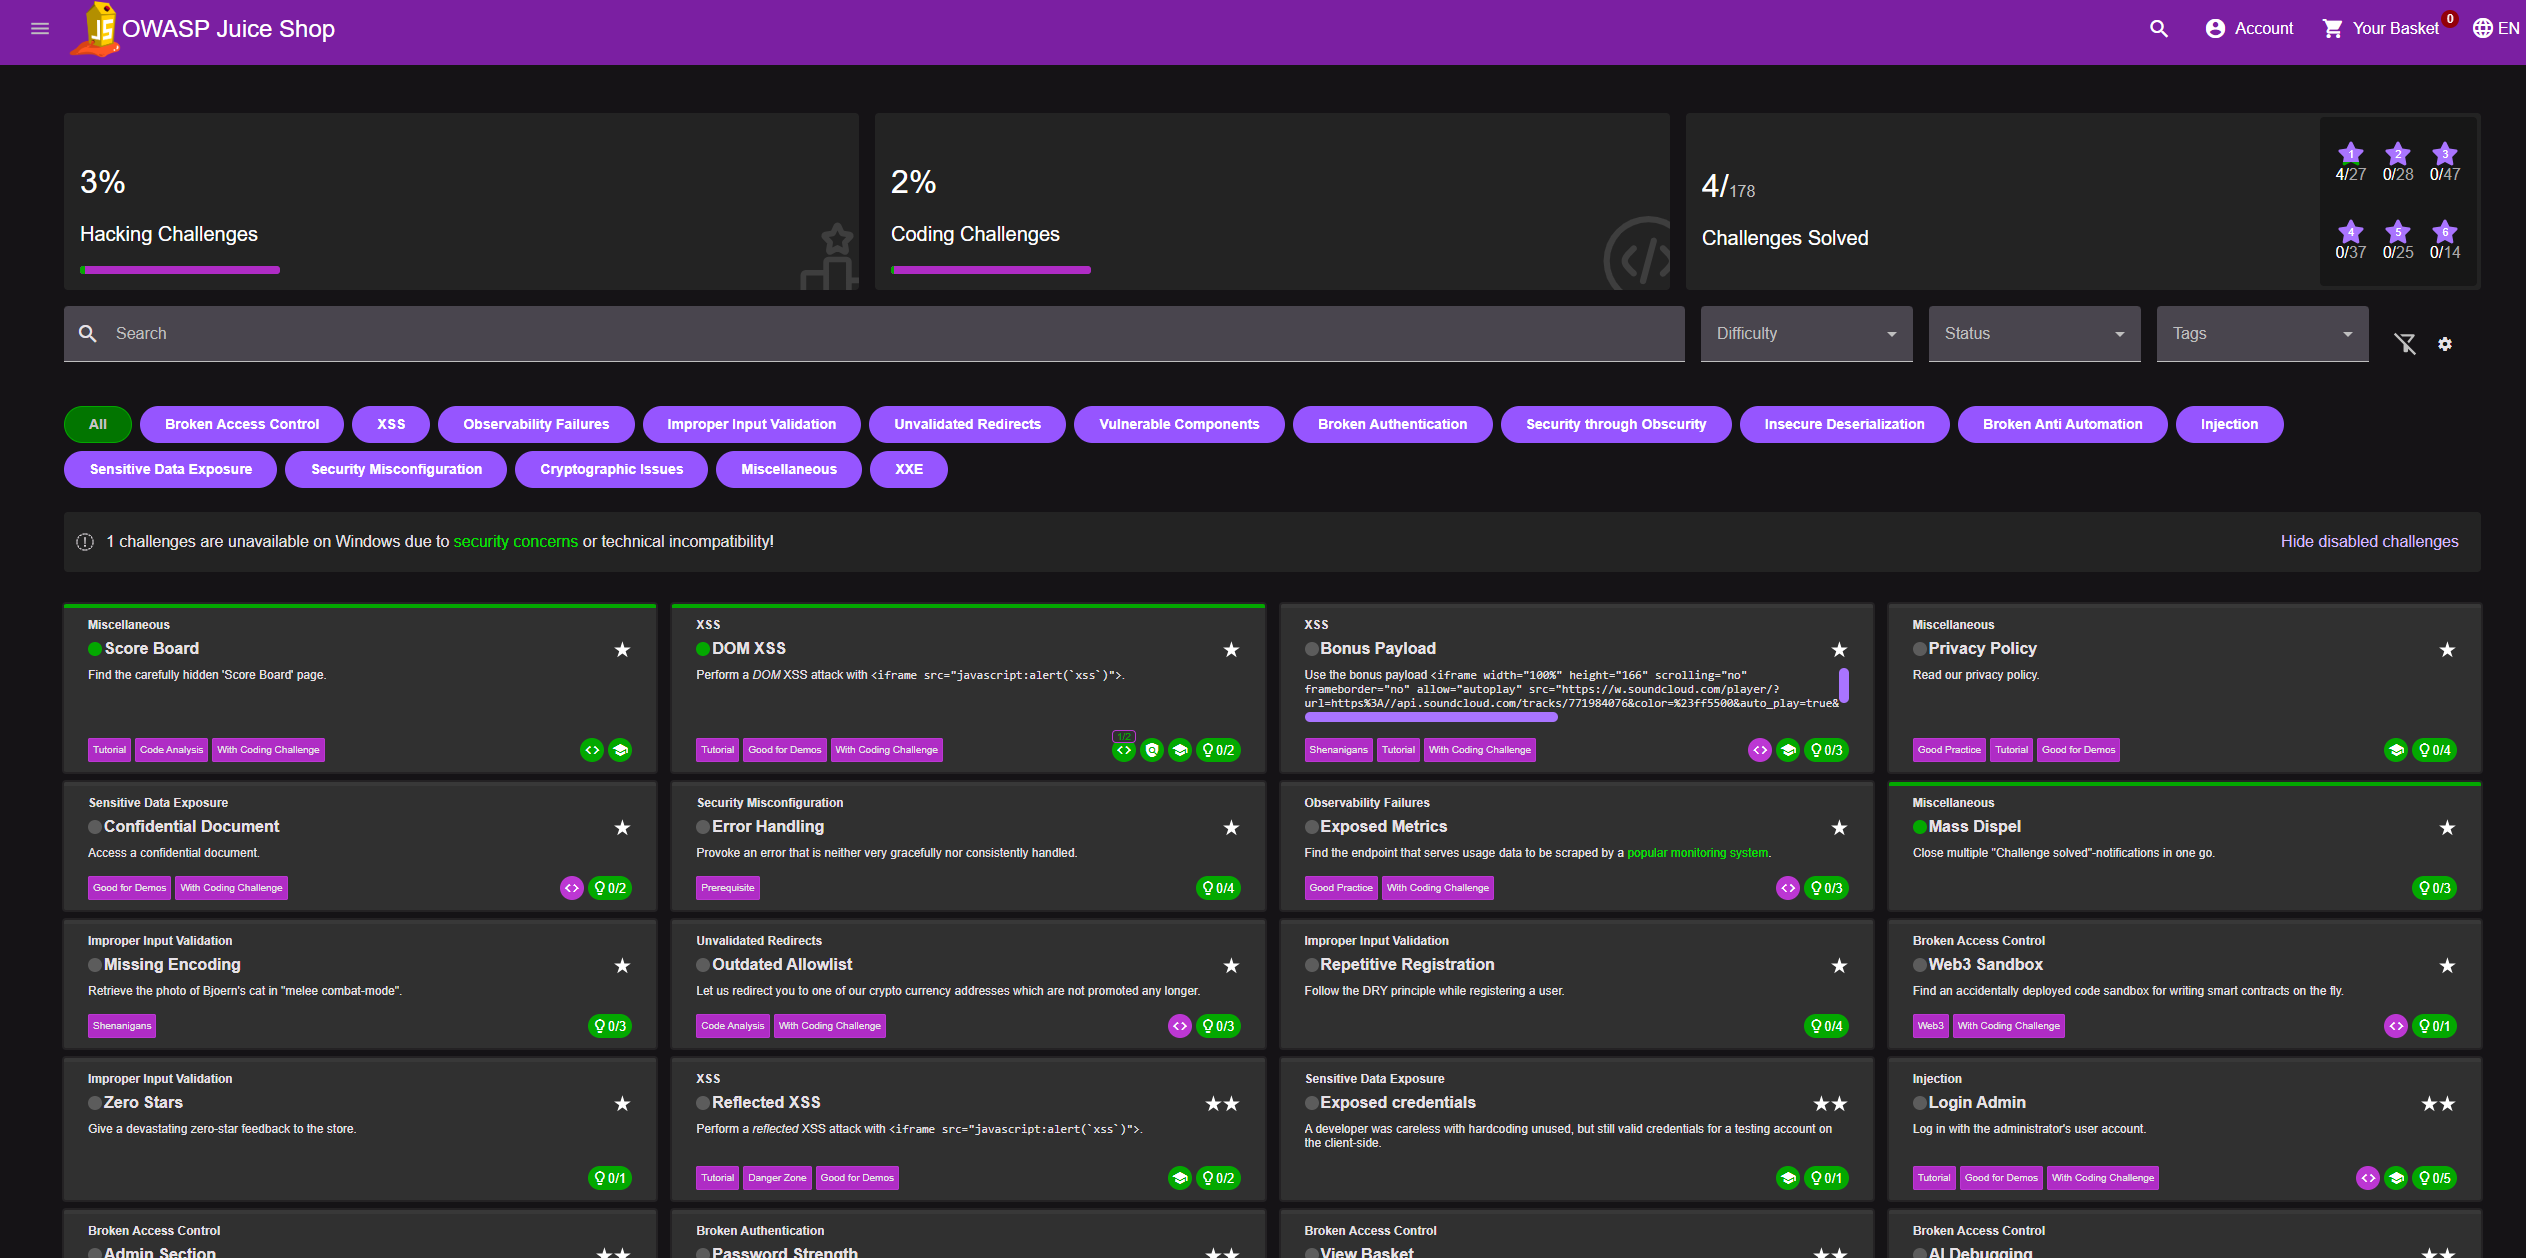Reset all filters with the filter-off icon

click(x=2405, y=344)
